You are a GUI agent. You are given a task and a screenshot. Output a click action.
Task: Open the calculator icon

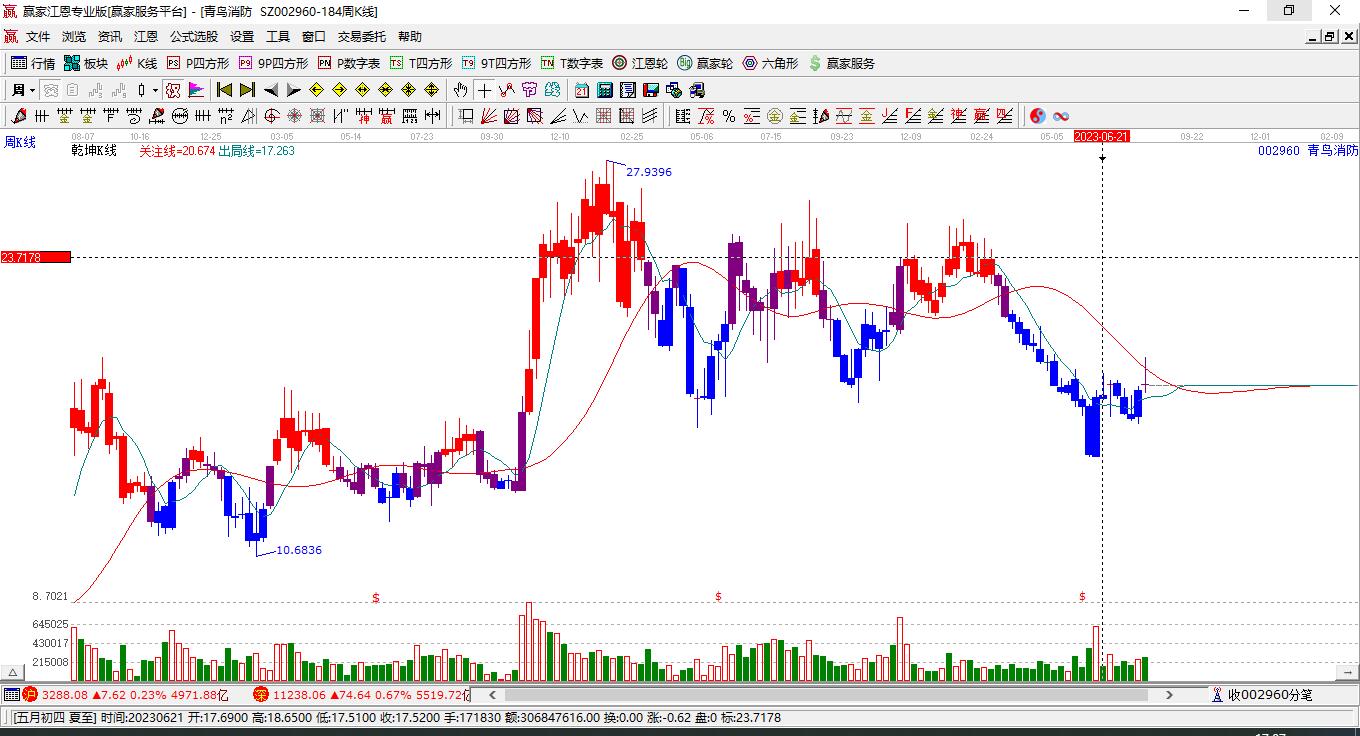tap(604, 90)
